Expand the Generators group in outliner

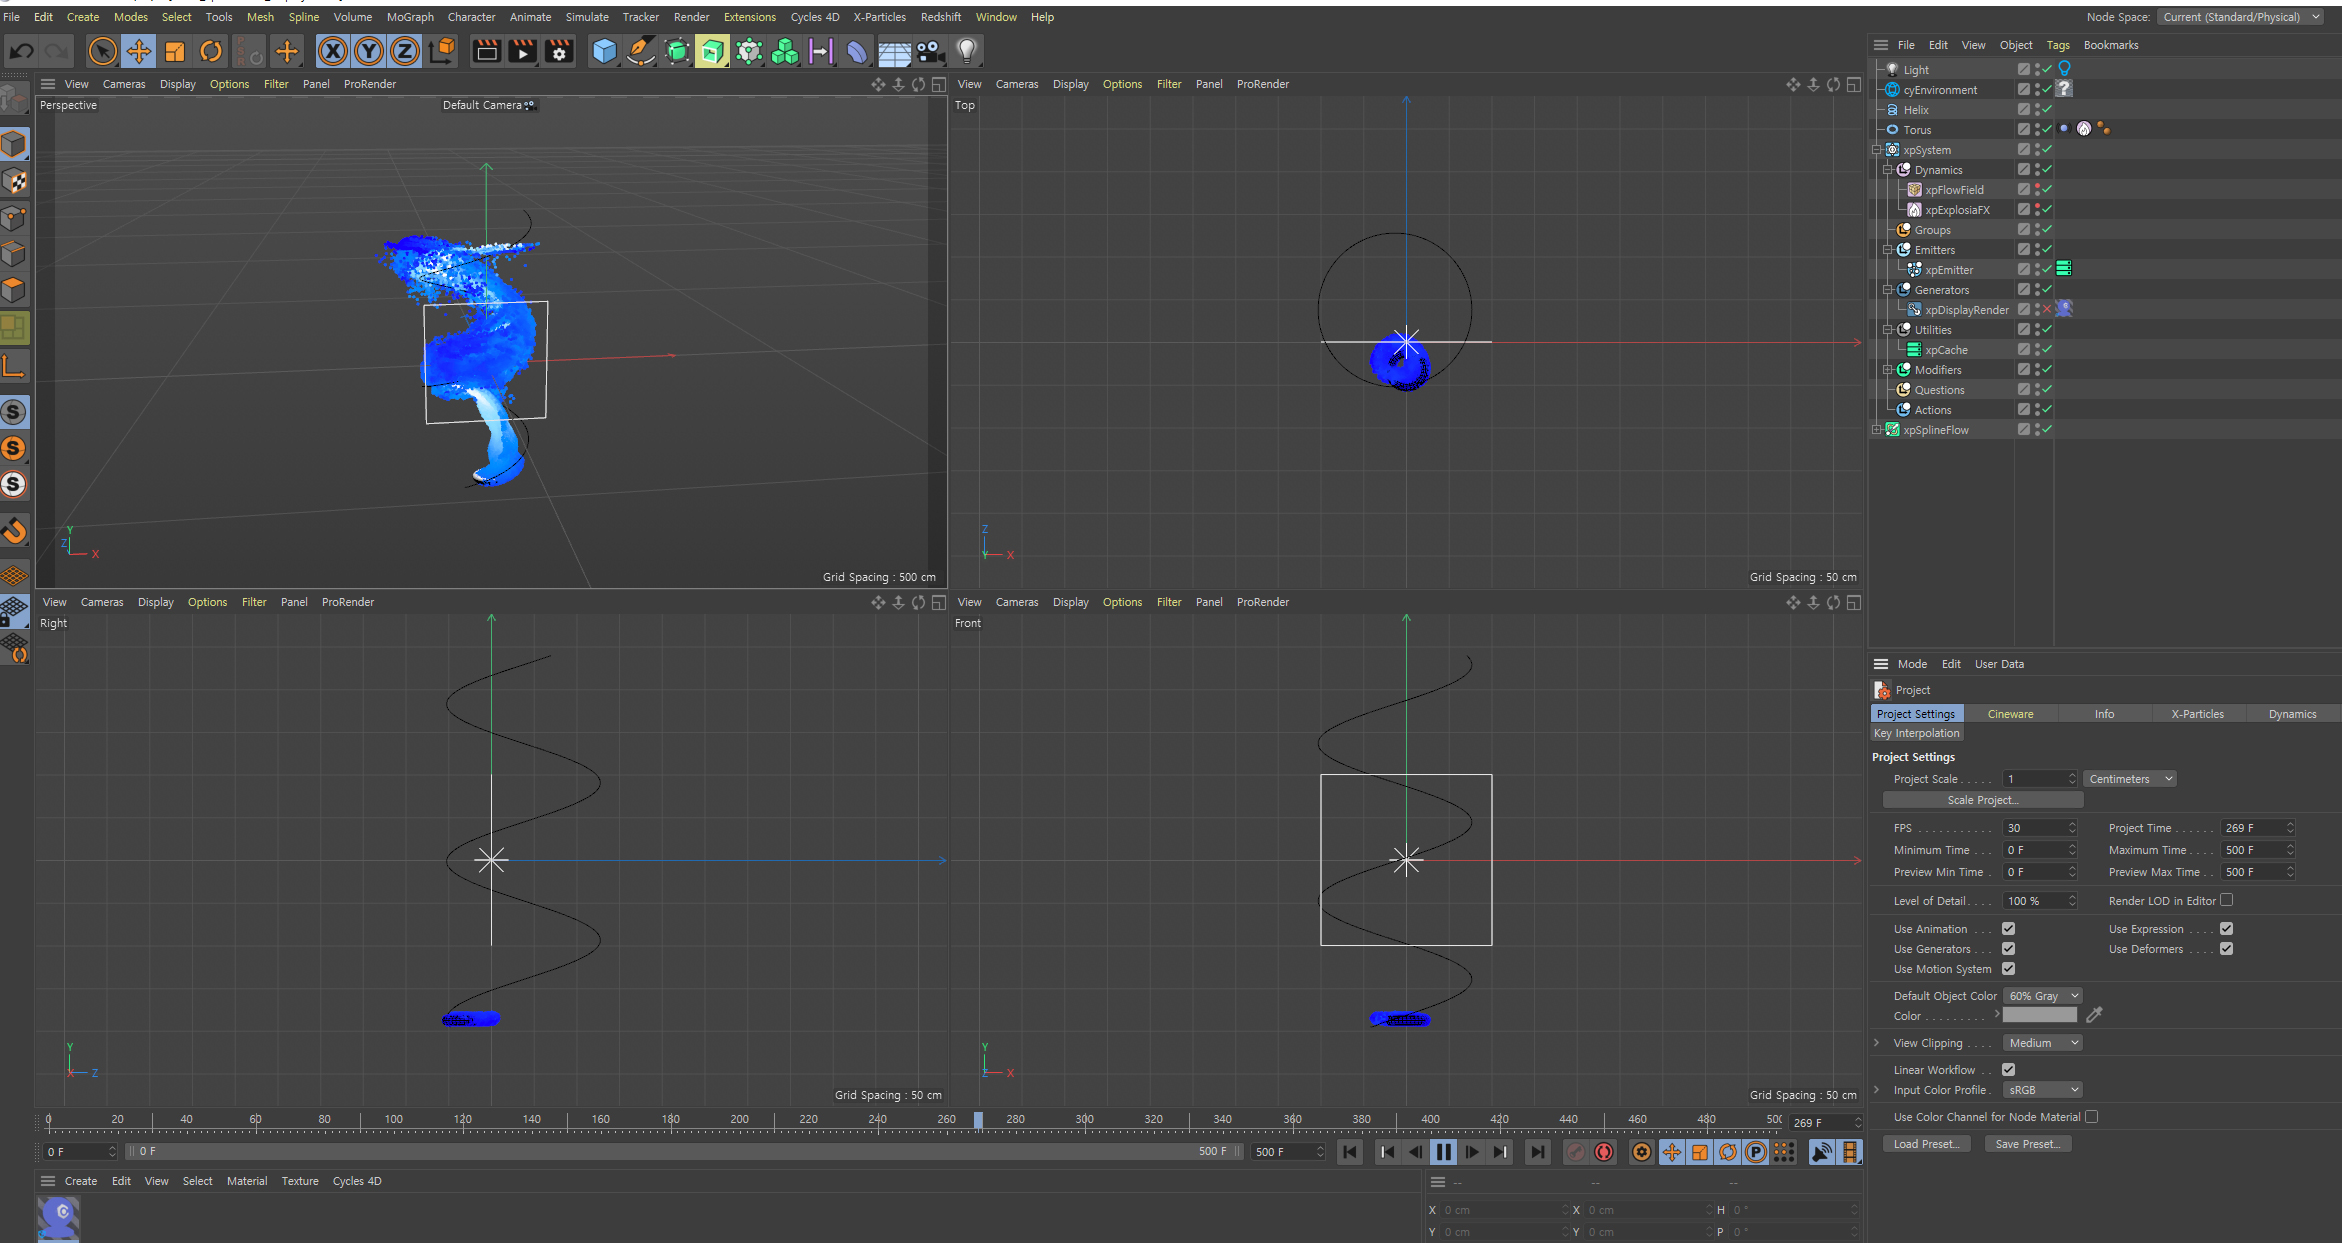(x=1888, y=288)
